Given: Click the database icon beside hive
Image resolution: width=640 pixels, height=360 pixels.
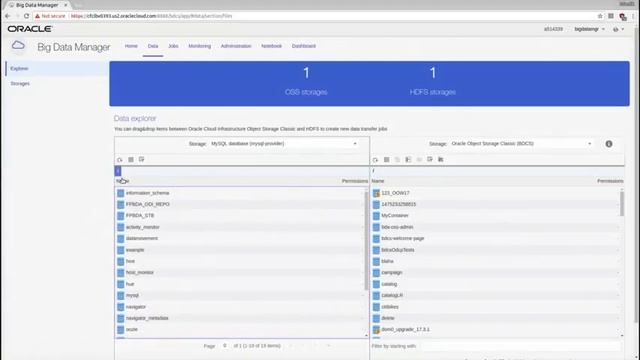Looking at the screenshot, I should click(x=120, y=261).
